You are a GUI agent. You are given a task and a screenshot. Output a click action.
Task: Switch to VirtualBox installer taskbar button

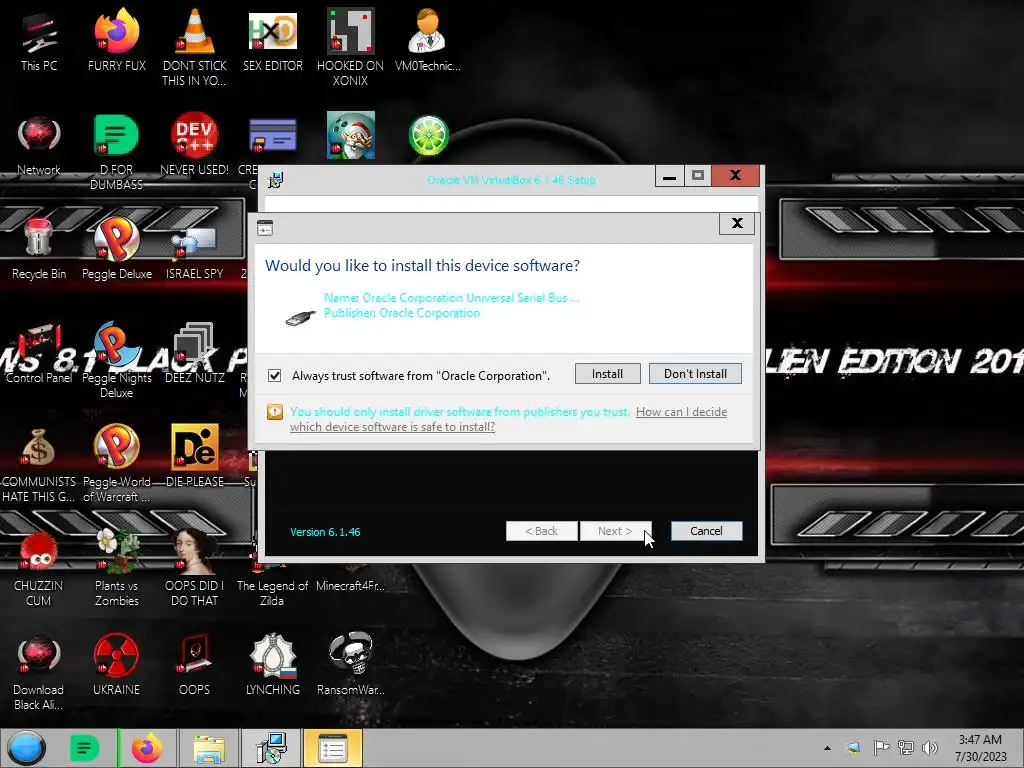(x=271, y=748)
